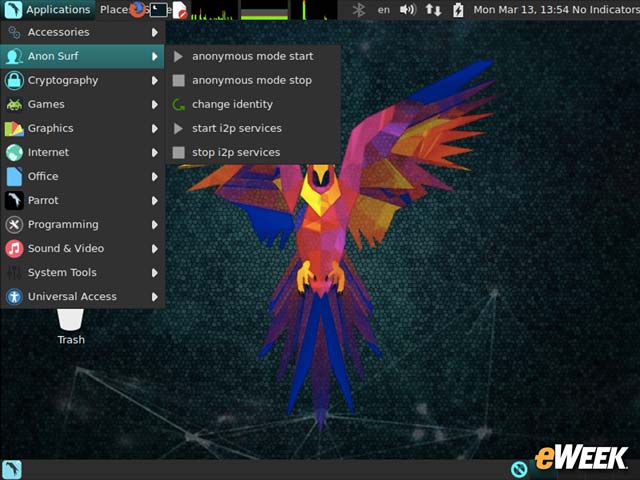Open the Sound & Video menu category
Image resolution: width=640 pixels, height=480 pixels.
coord(82,249)
